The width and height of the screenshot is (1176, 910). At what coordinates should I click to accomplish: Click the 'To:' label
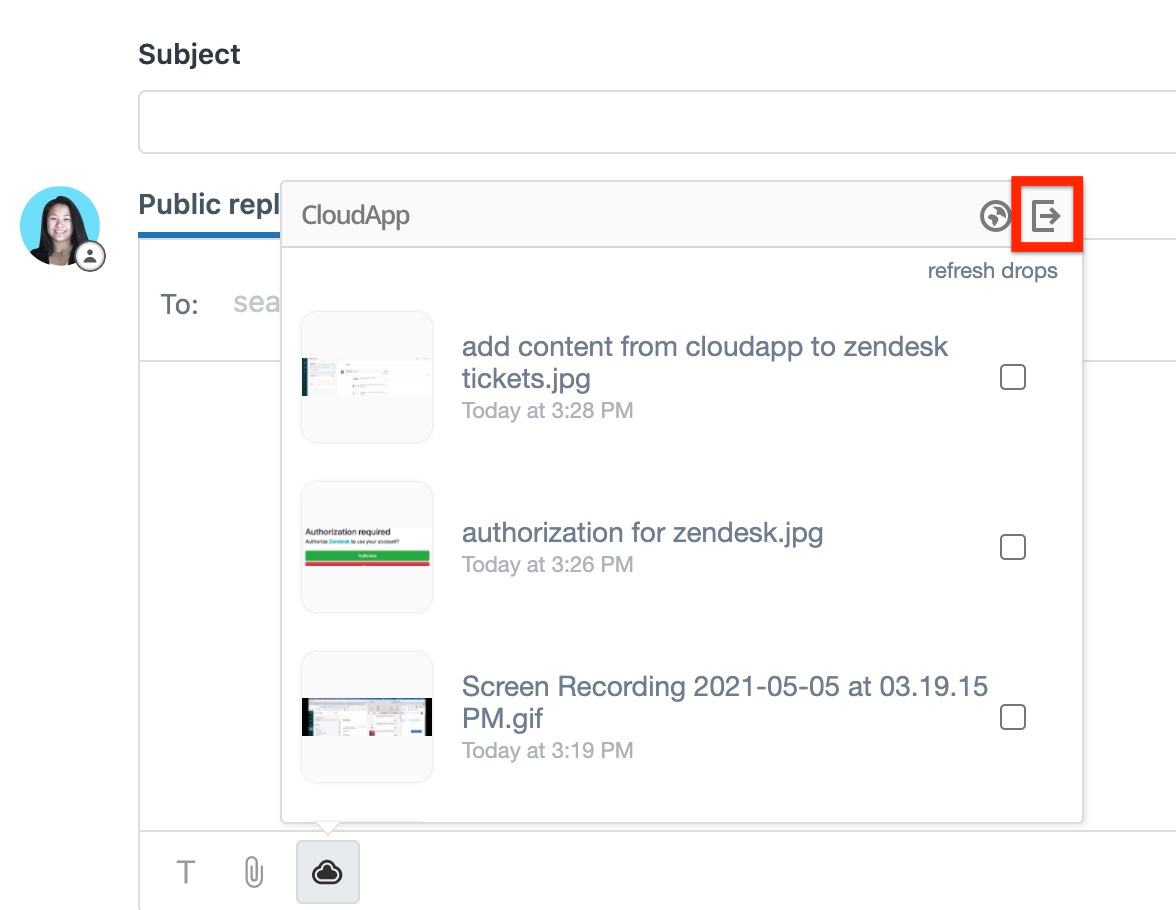click(x=179, y=305)
